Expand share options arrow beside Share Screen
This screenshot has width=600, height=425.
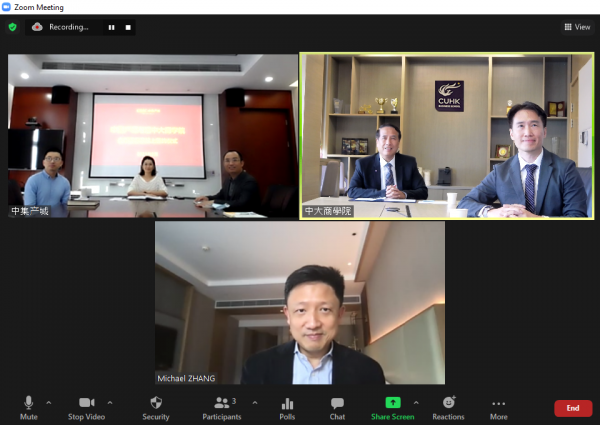click(x=418, y=403)
